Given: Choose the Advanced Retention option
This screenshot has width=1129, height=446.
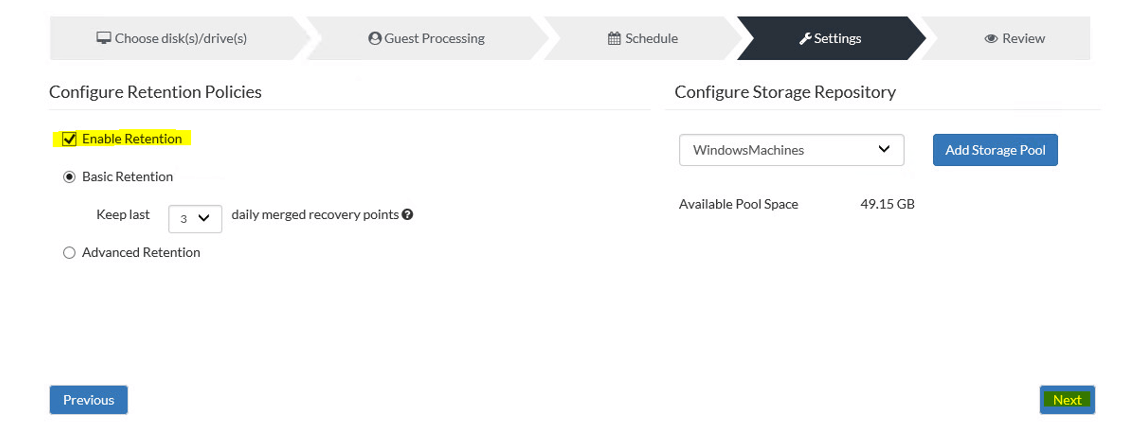Looking at the screenshot, I should [x=69, y=252].
